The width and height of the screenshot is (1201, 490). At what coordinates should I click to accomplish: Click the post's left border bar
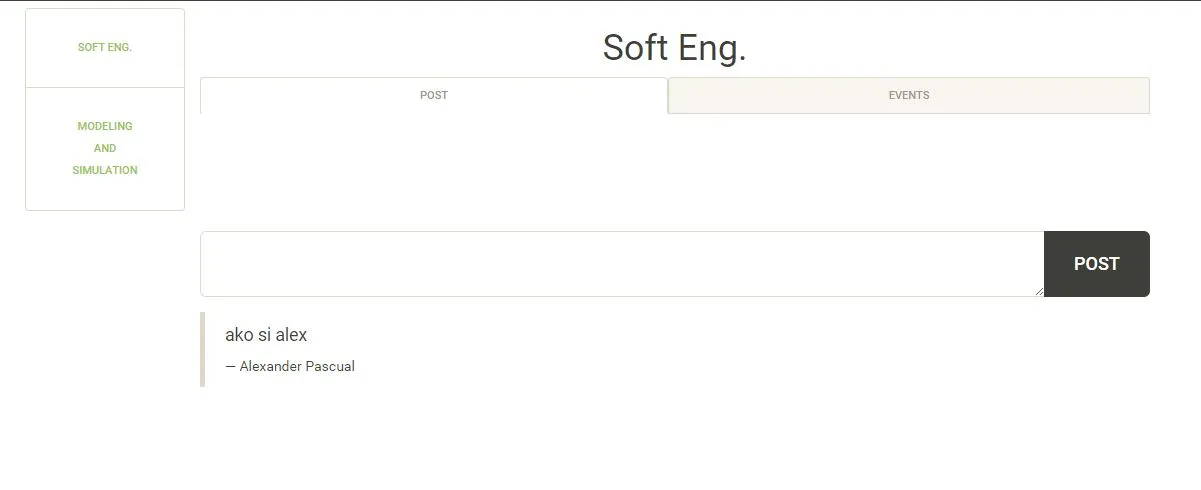click(202, 349)
